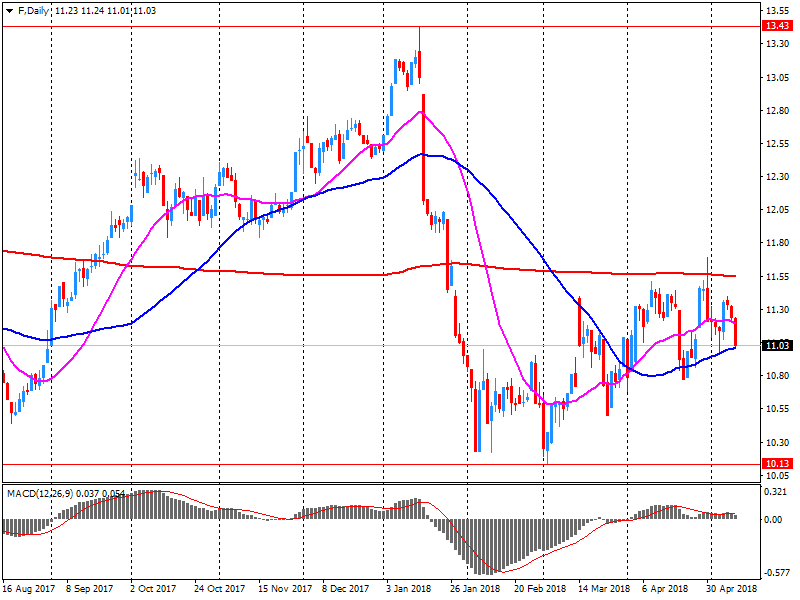Click the 13.43 red resistance price label
The height and width of the screenshot is (600, 800).
coord(777,26)
